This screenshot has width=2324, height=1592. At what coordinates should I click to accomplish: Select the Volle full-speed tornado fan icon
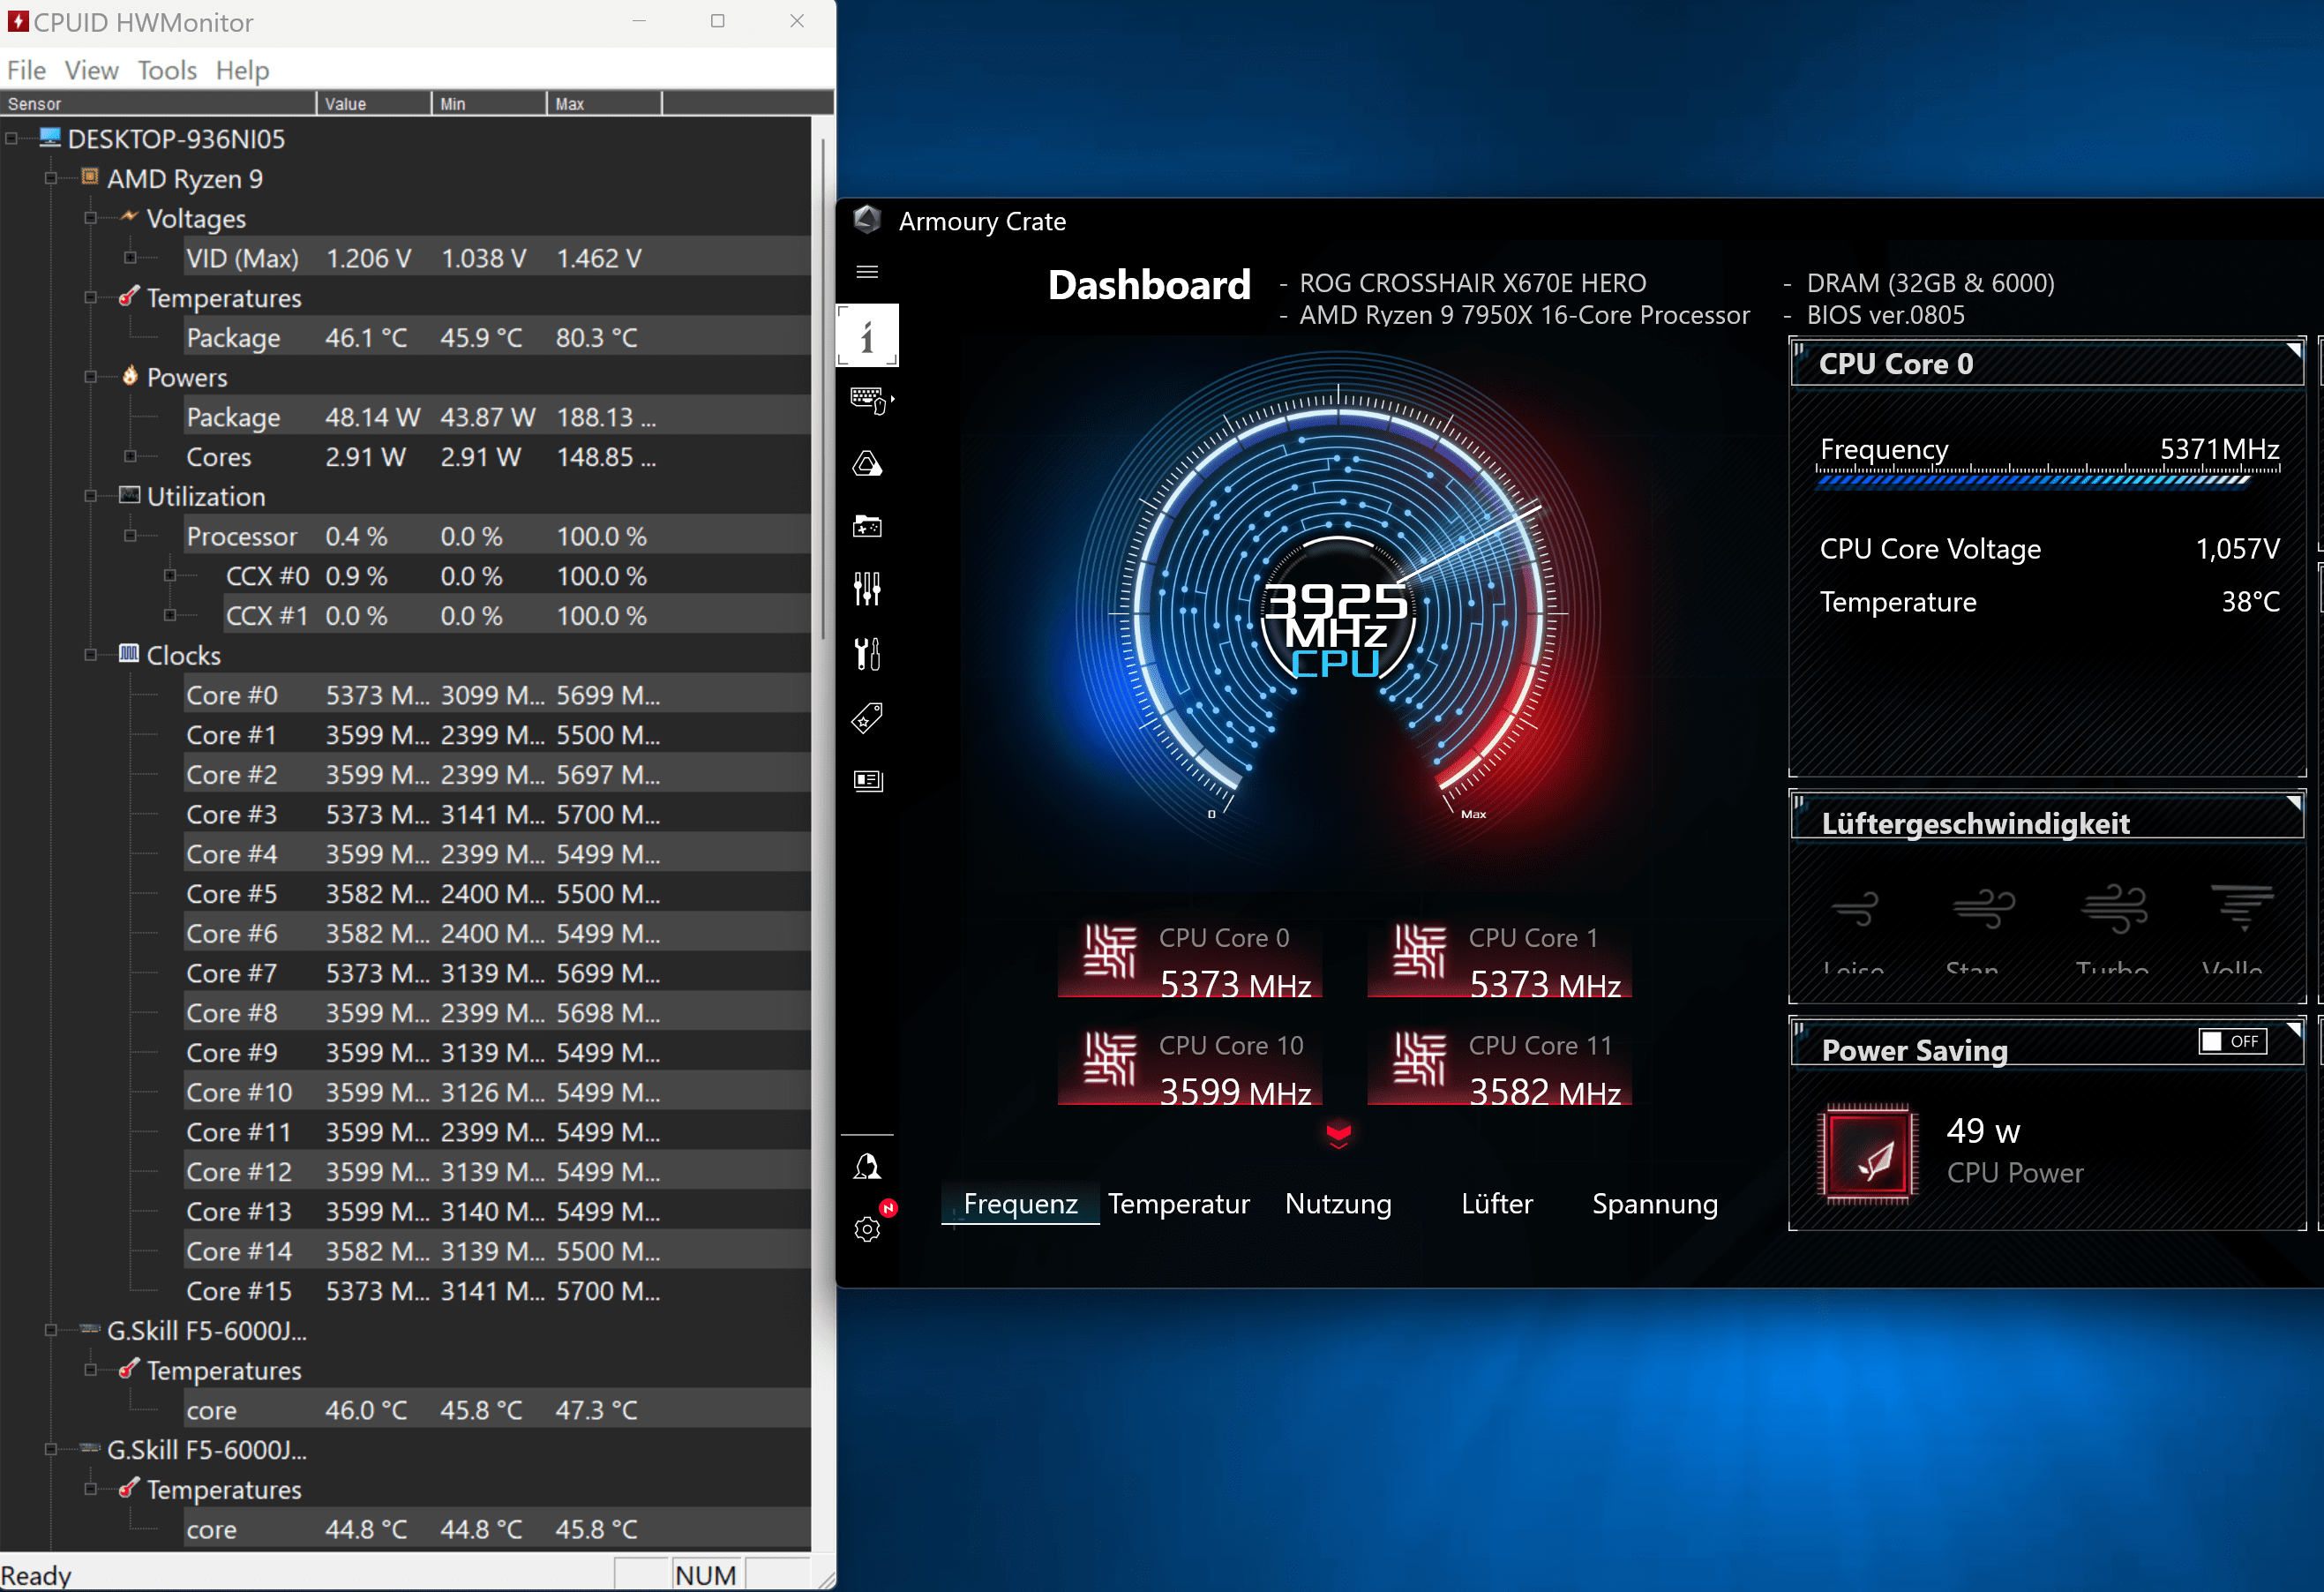click(2241, 908)
